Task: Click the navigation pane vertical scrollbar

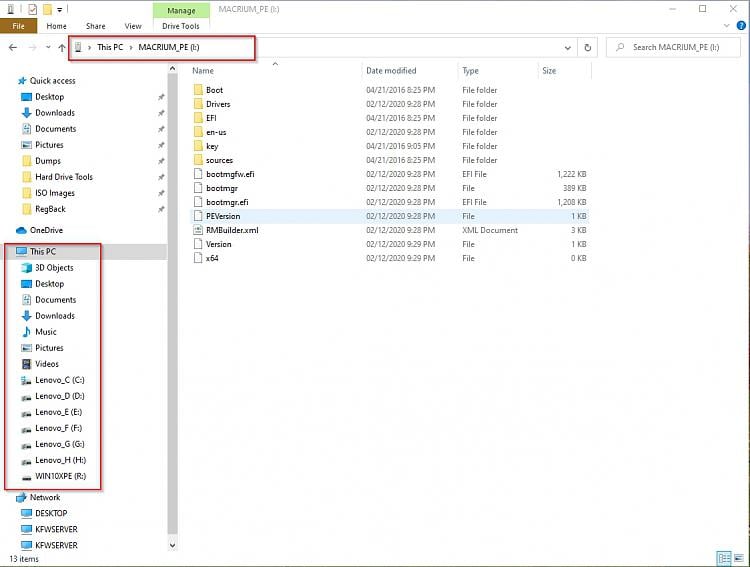Action: 173,300
